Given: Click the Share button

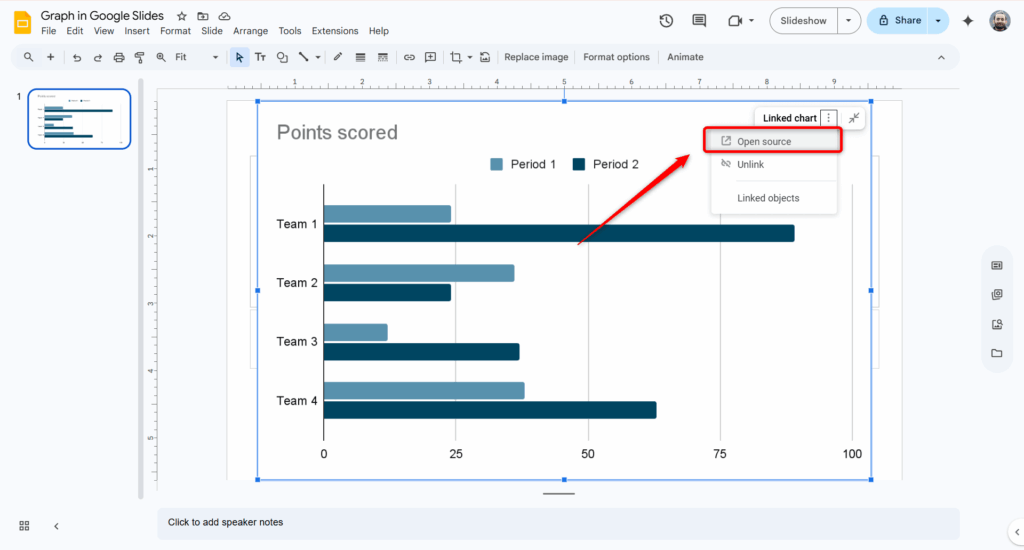Looking at the screenshot, I should pyautogui.click(x=898, y=21).
